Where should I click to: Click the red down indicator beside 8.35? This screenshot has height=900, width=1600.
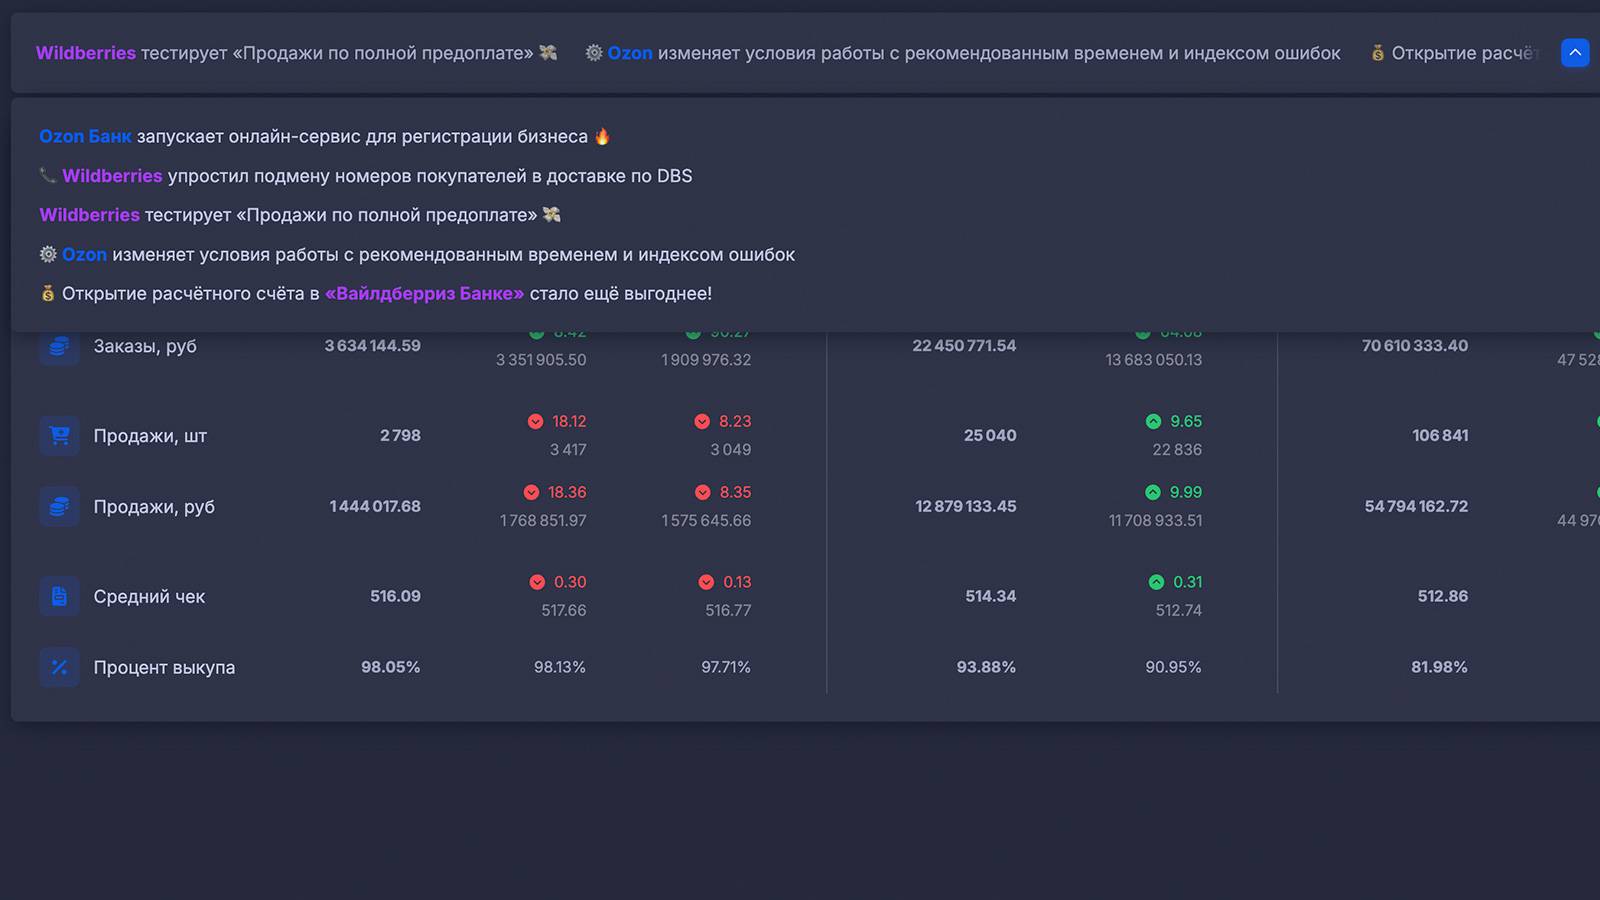click(703, 493)
